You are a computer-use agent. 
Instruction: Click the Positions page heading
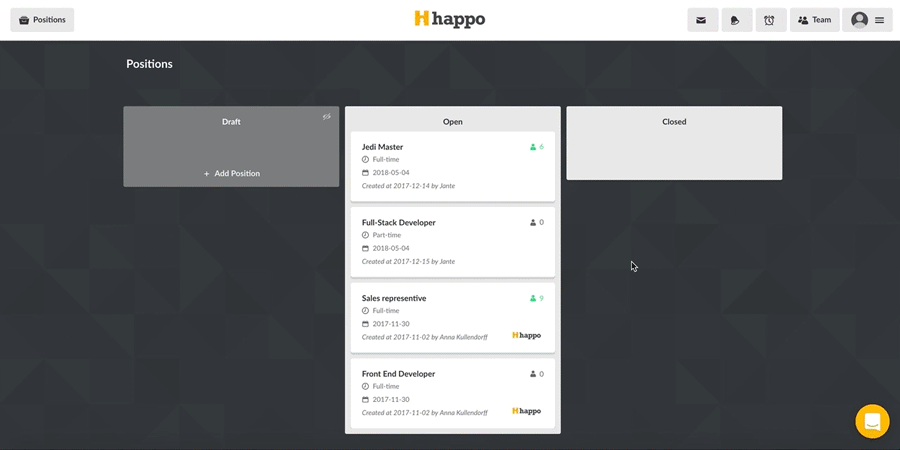(x=149, y=64)
